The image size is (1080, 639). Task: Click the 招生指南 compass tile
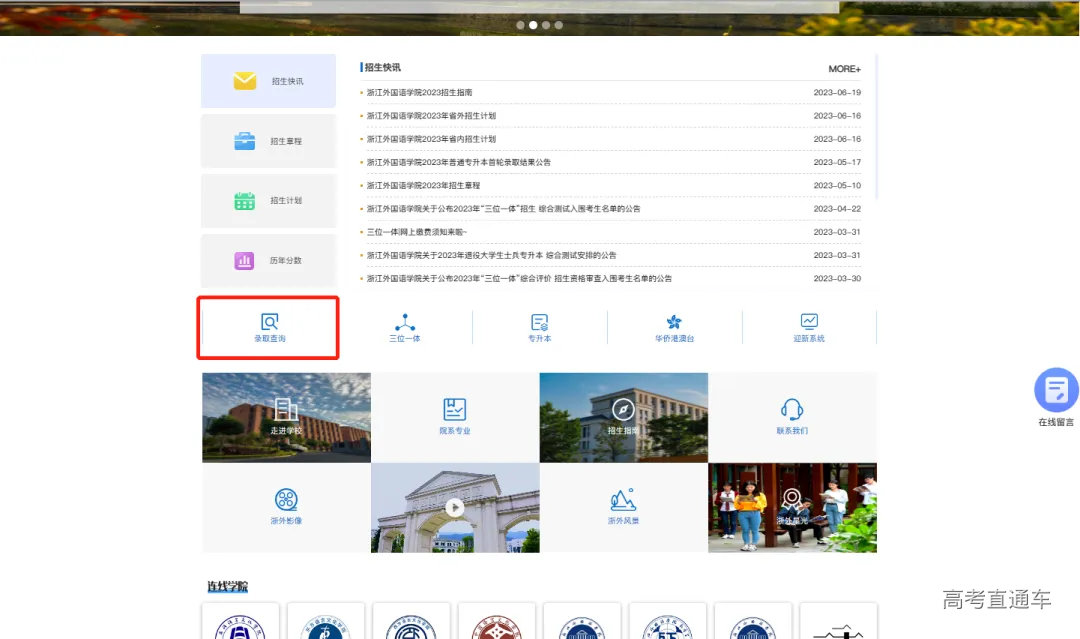[623, 417]
